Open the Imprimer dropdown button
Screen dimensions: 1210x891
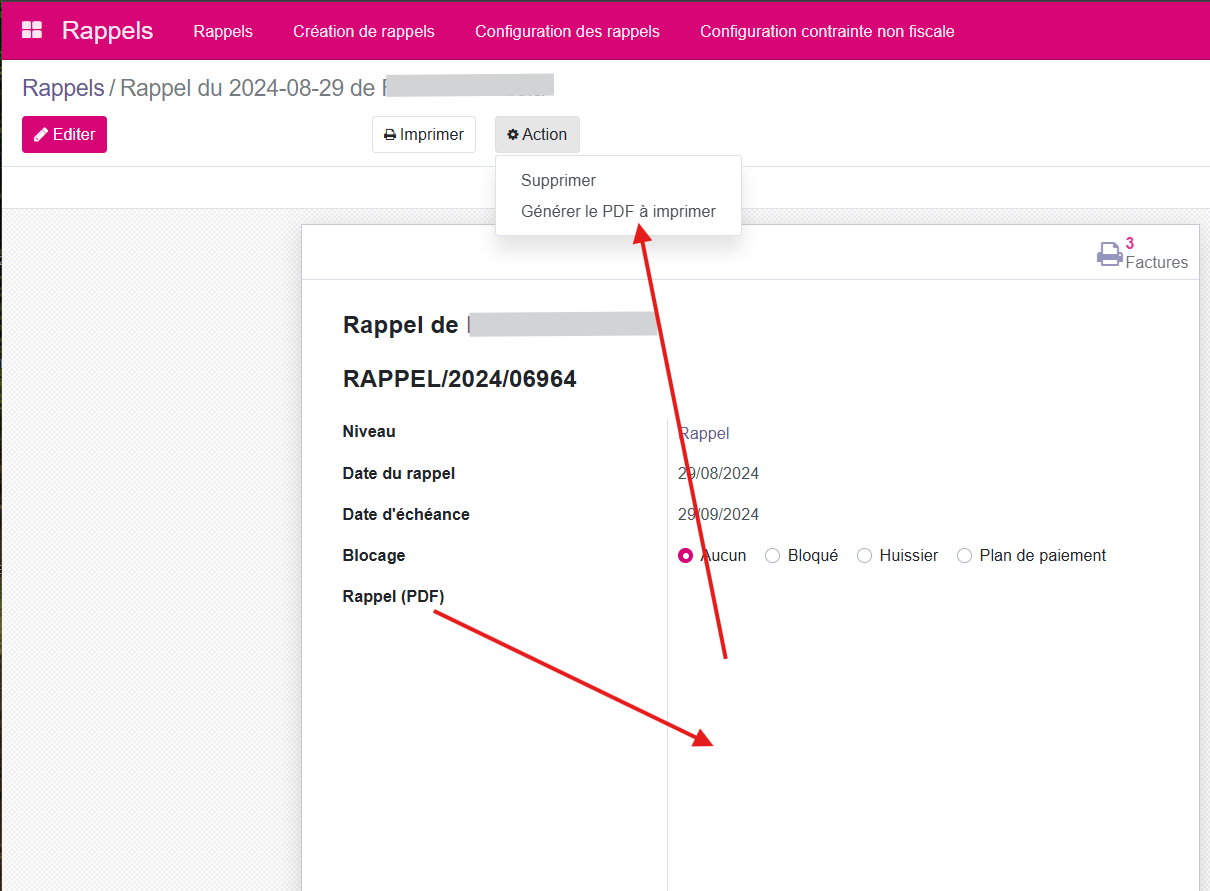424,135
